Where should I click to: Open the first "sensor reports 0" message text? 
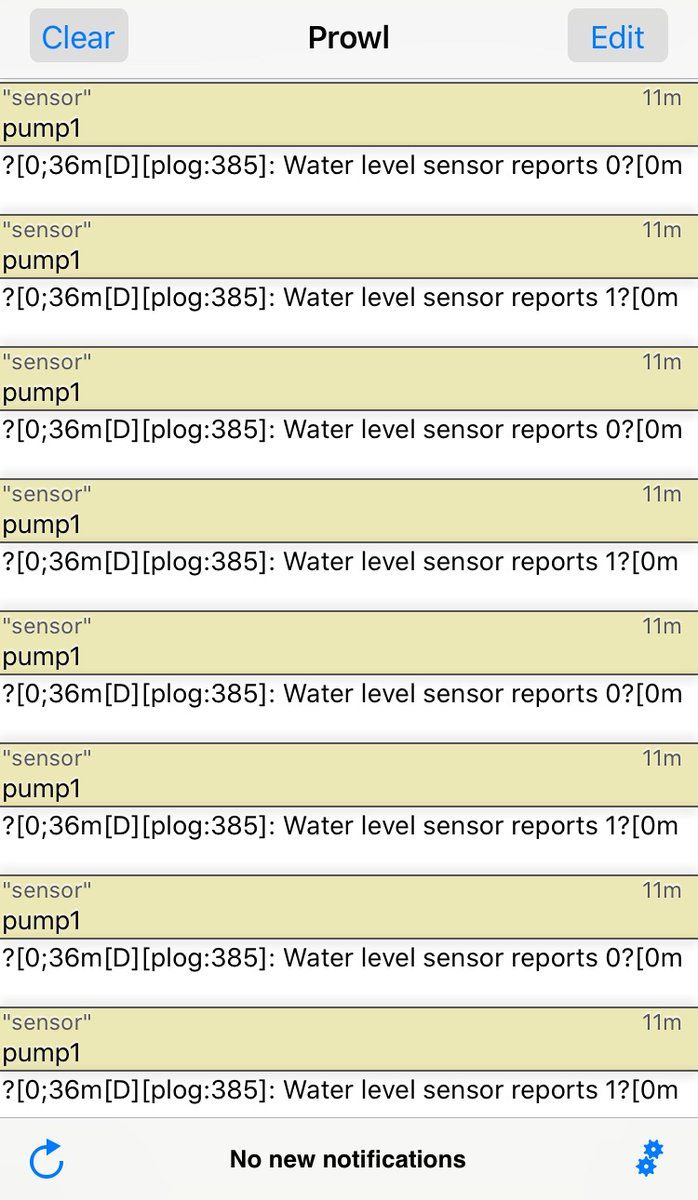341,166
